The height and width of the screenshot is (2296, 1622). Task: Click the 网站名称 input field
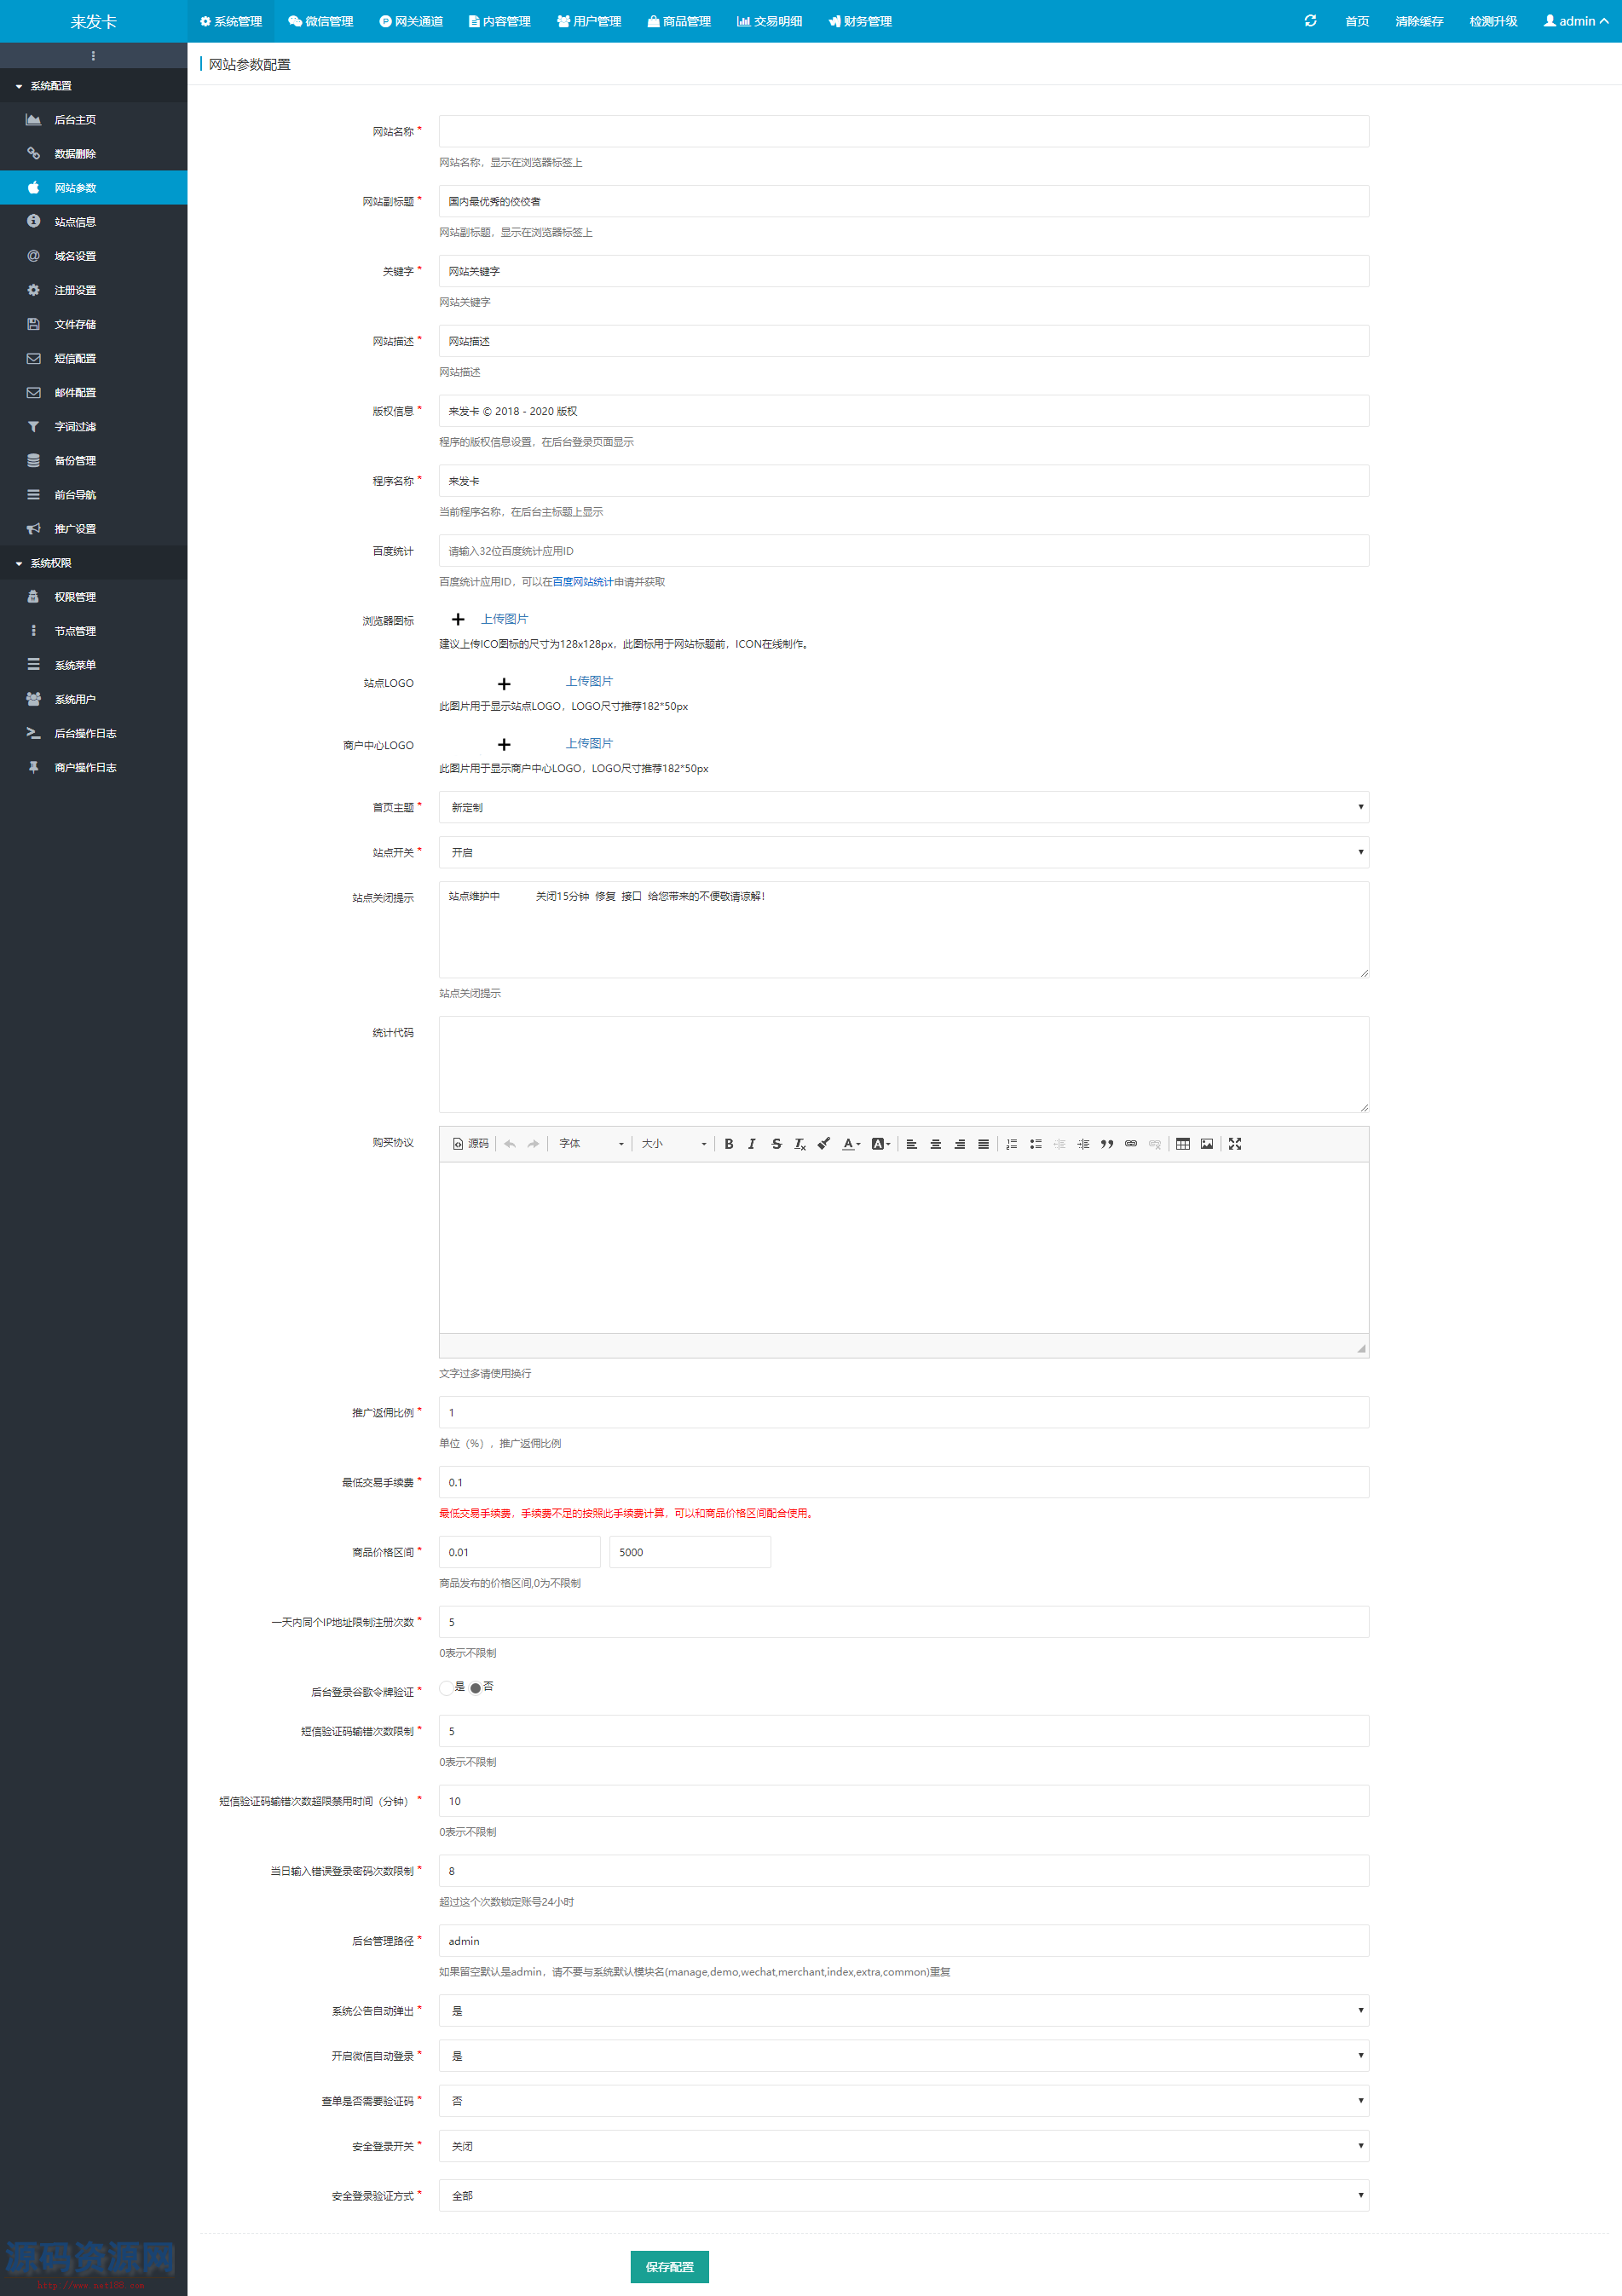(x=904, y=131)
